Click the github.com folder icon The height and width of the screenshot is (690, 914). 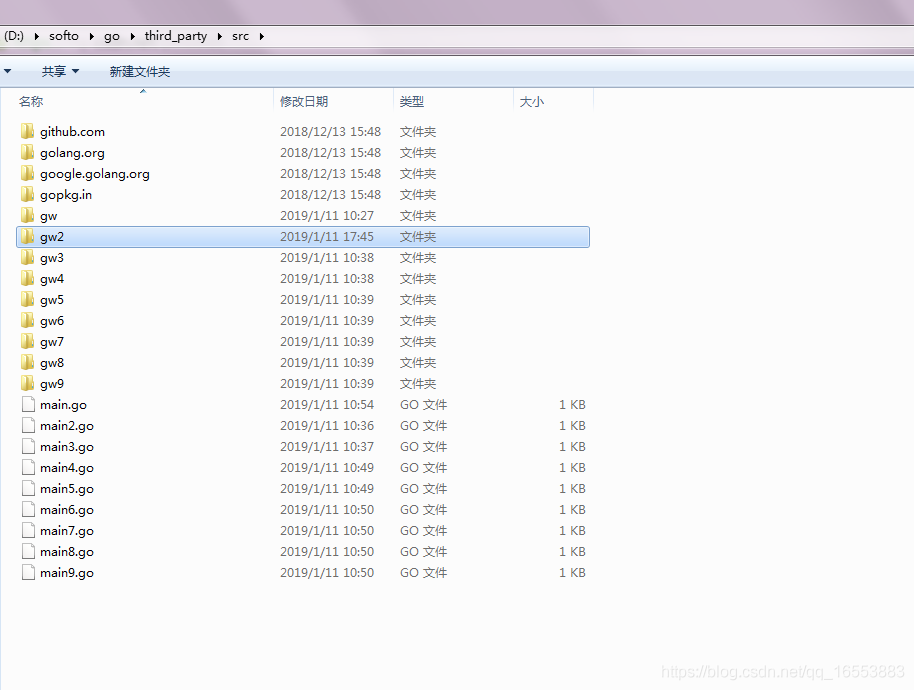[x=27, y=131]
